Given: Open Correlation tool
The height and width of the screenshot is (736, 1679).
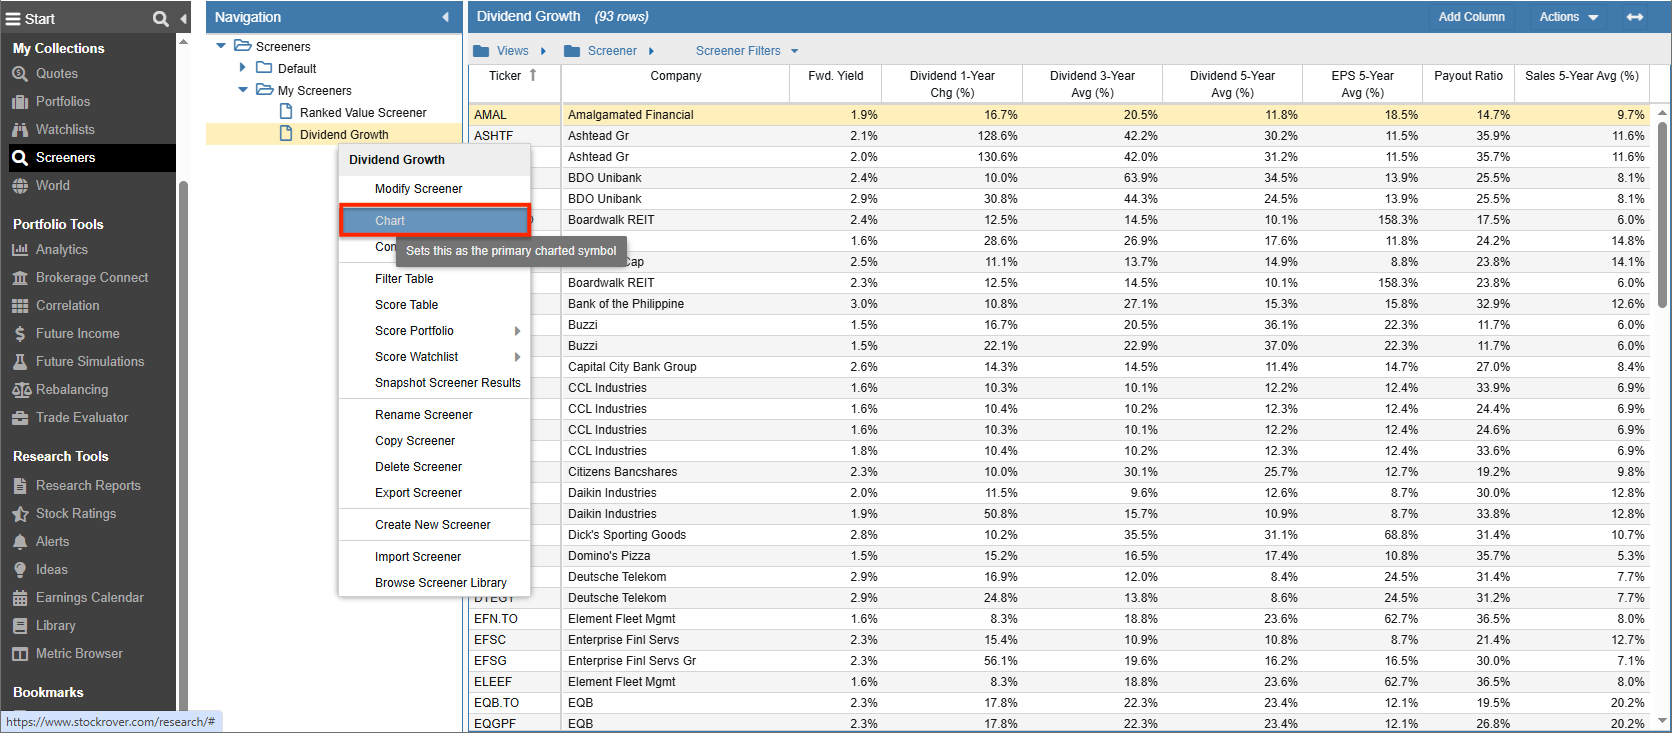Looking at the screenshot, I should [x=67, y=305].
